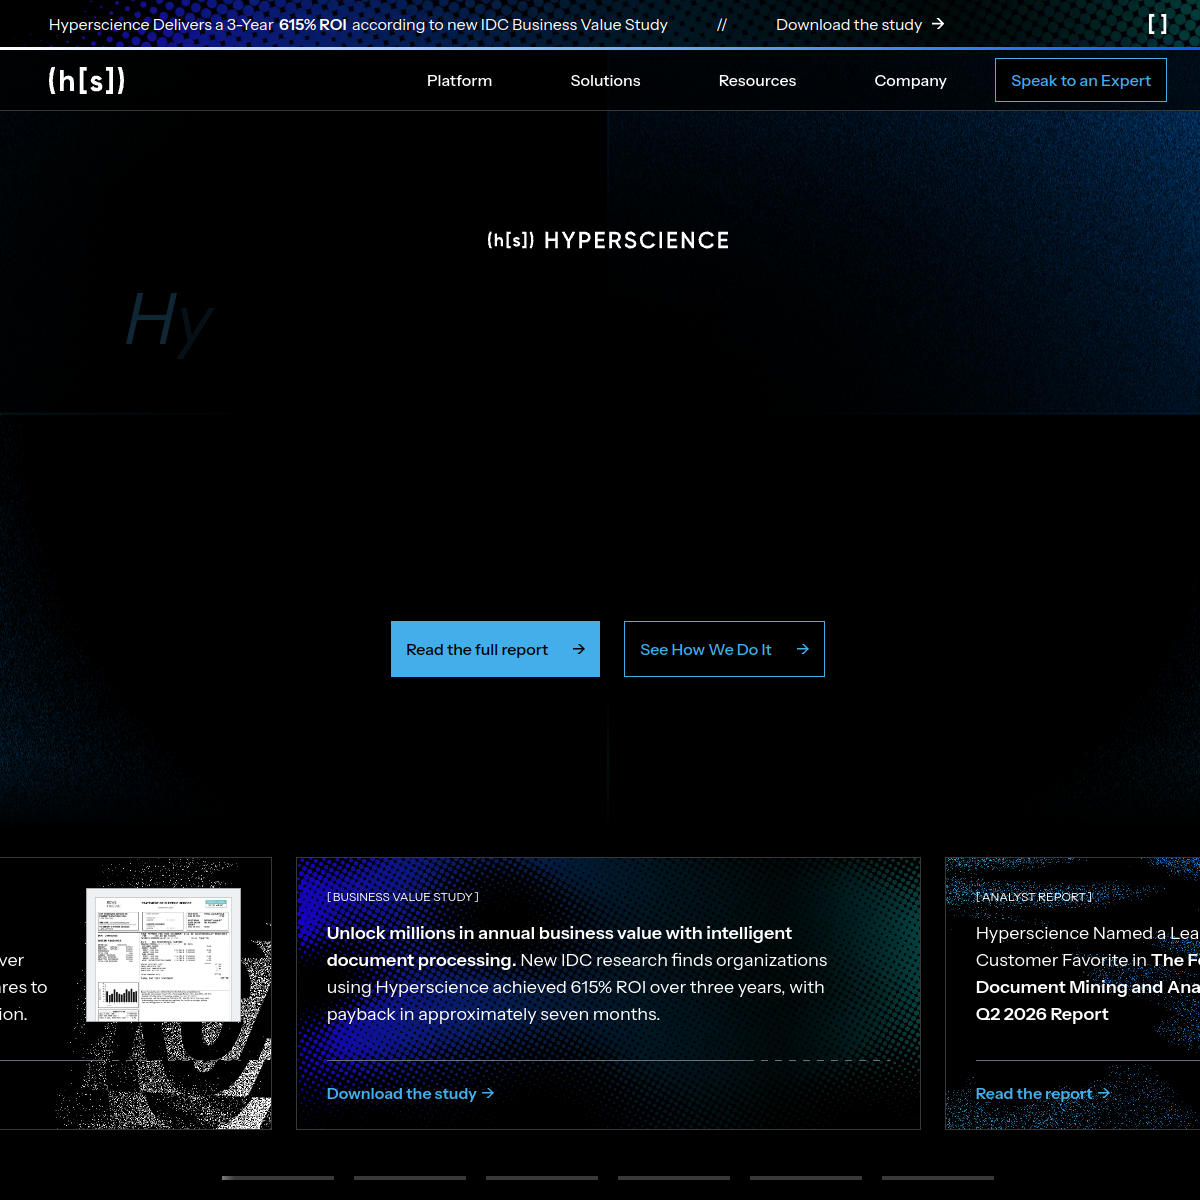Click arrow icon on See How We Do It button

(x=803, y=649)
